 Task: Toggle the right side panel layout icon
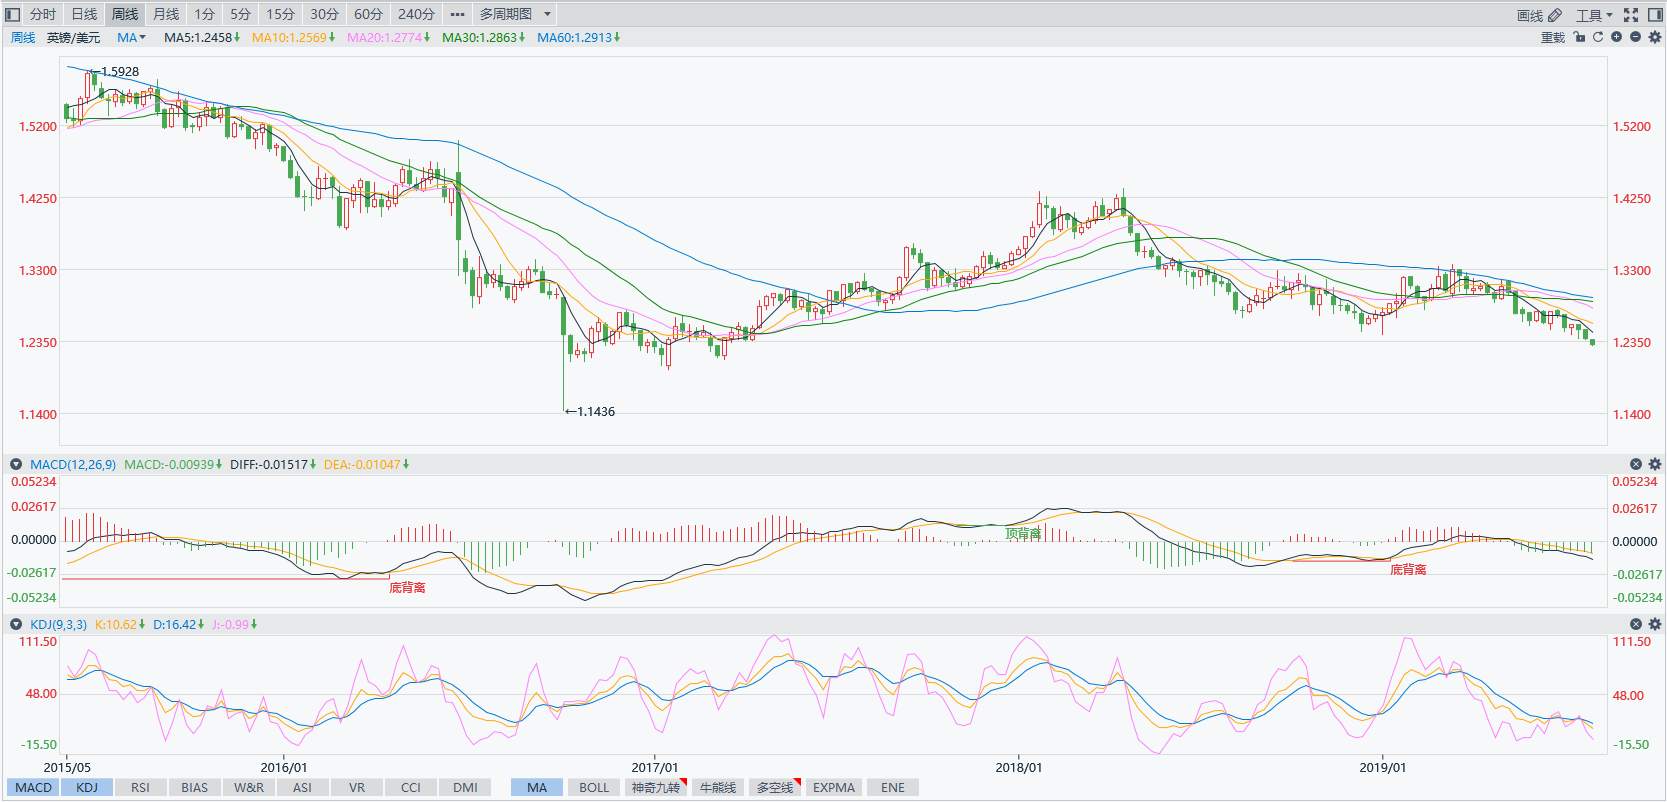(x=1654, y=15)
